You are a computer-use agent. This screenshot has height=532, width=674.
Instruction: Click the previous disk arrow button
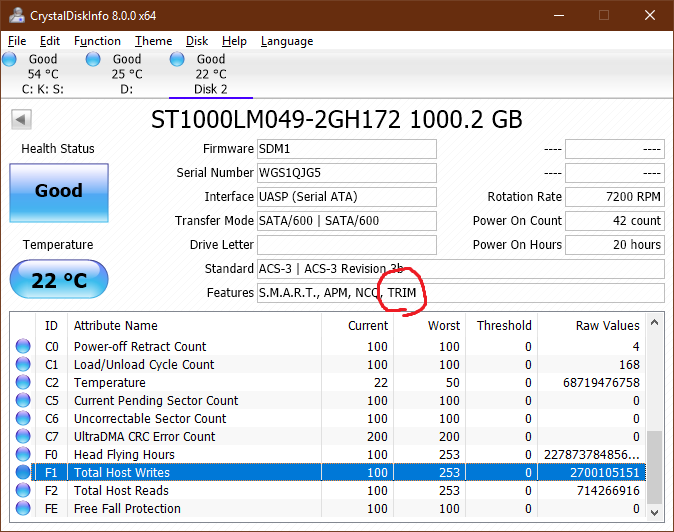tap(21, 119)
